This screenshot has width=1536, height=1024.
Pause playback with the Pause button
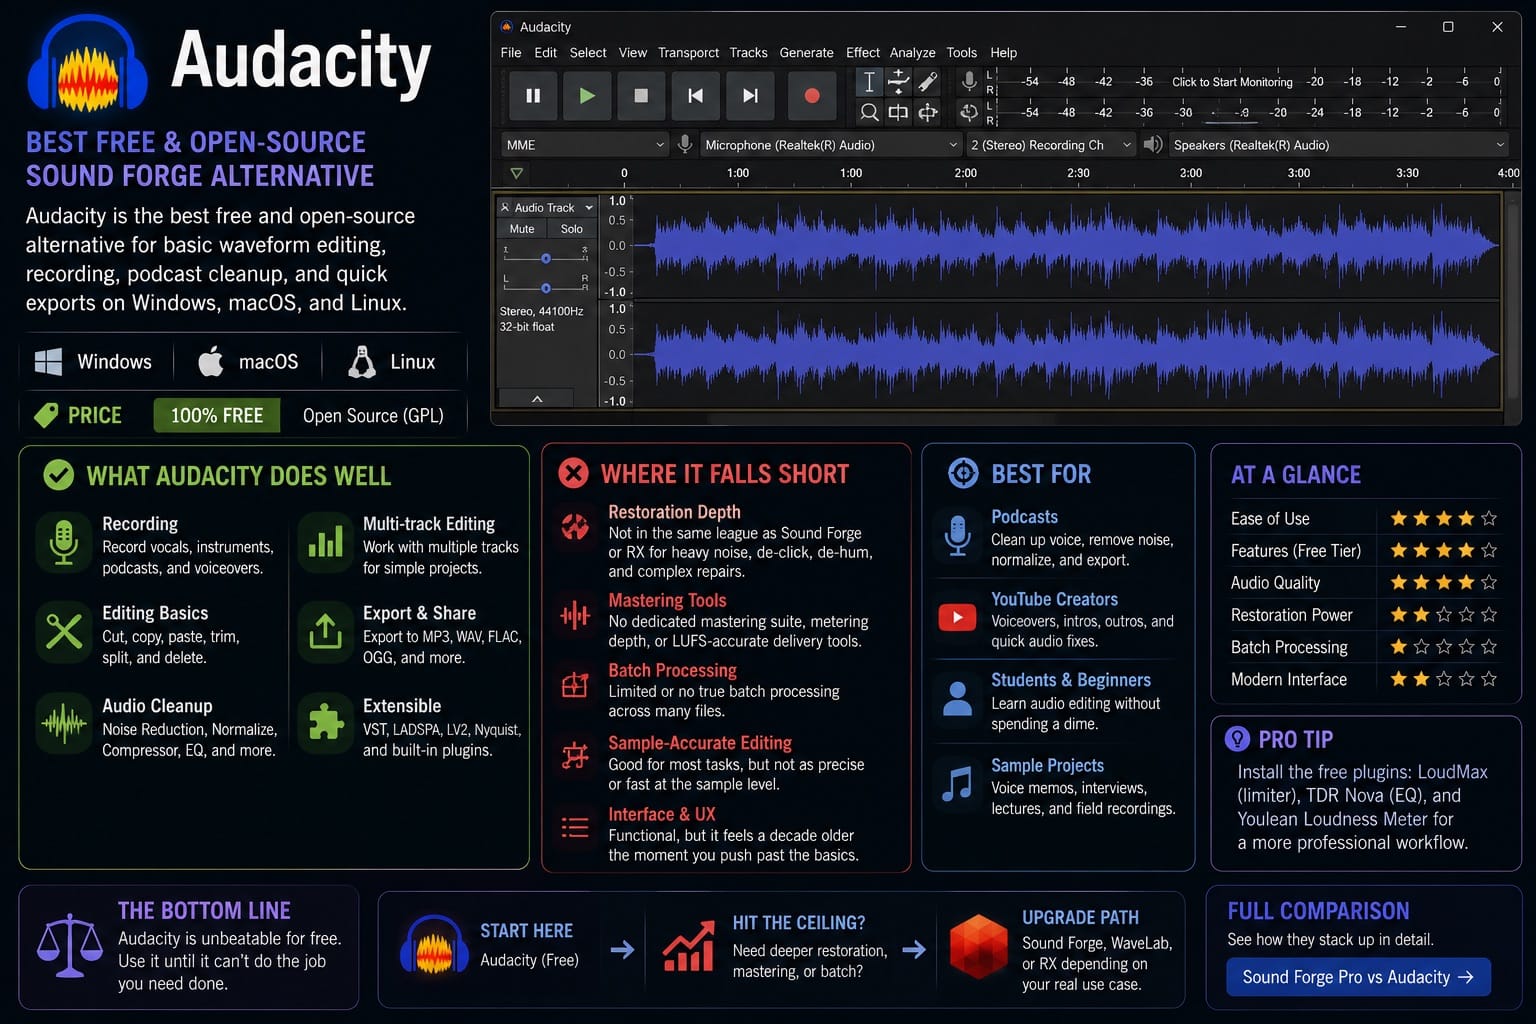(533, 96)
